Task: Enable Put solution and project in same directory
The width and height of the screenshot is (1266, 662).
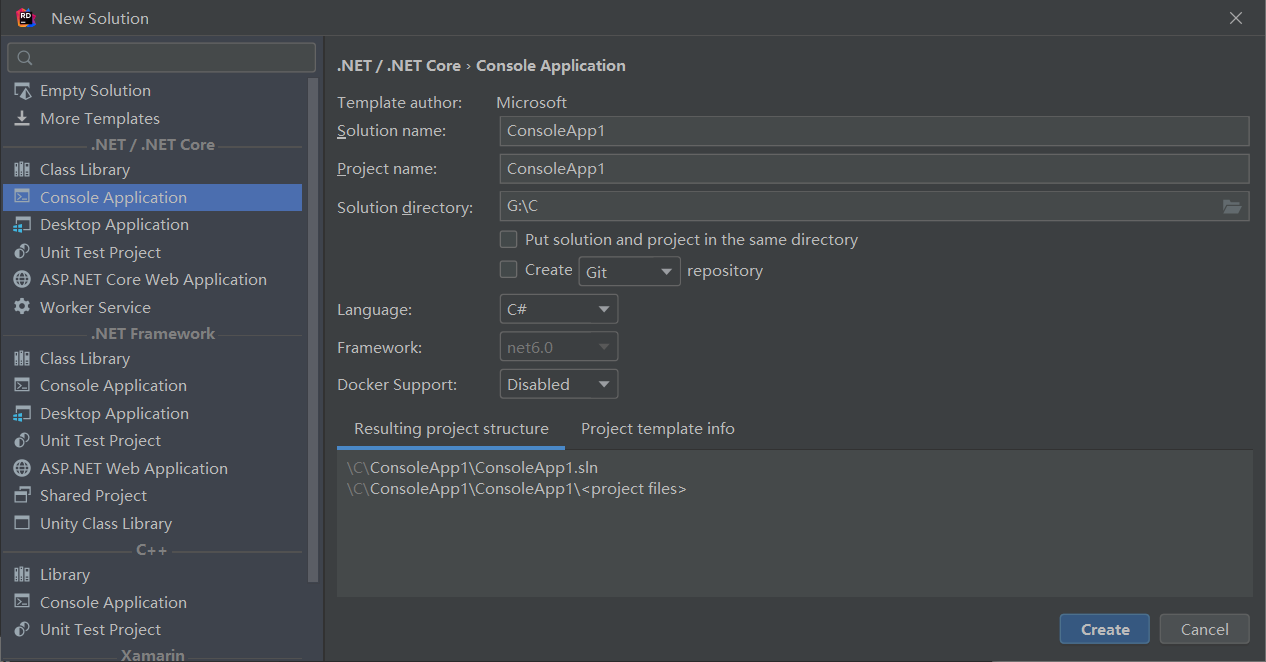Action: tap(509, 240)
